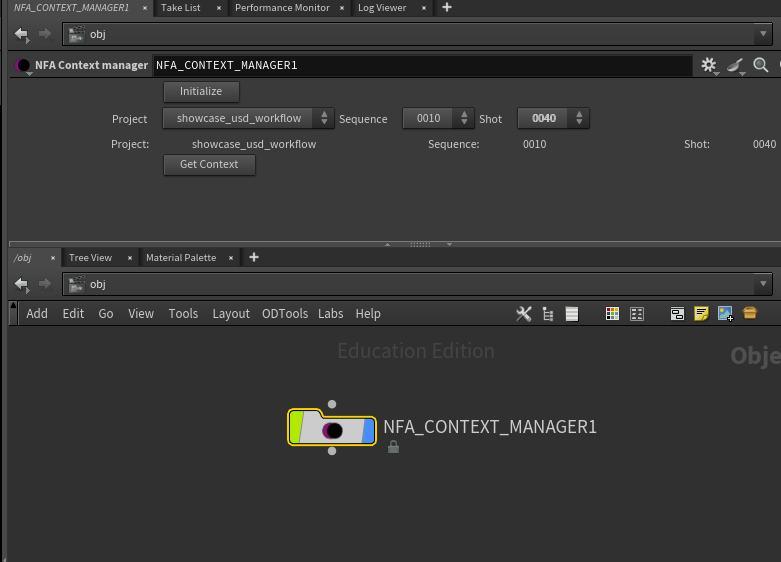Click the search magnifier icon in parameter pane
This screenshot has width=781, height=562.
click(x=761, y=65)
